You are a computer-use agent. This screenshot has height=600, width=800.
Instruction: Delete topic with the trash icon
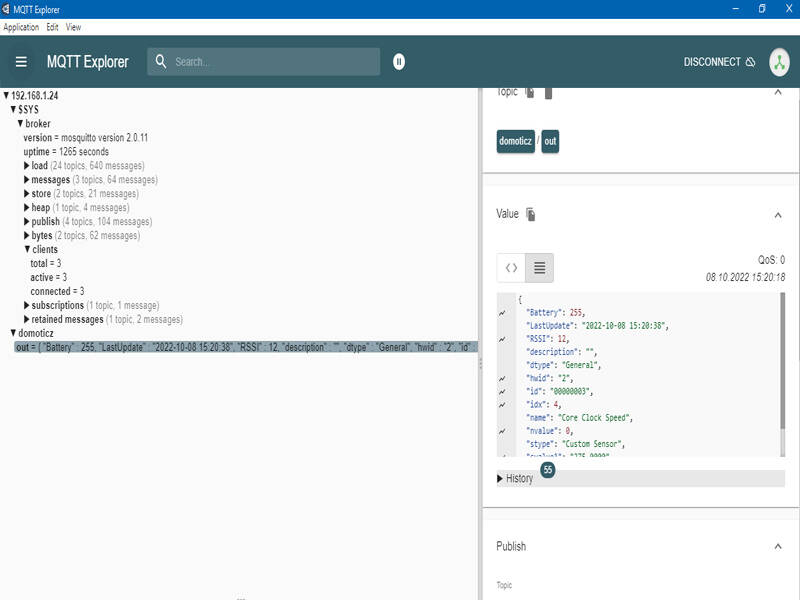point(548,92)
